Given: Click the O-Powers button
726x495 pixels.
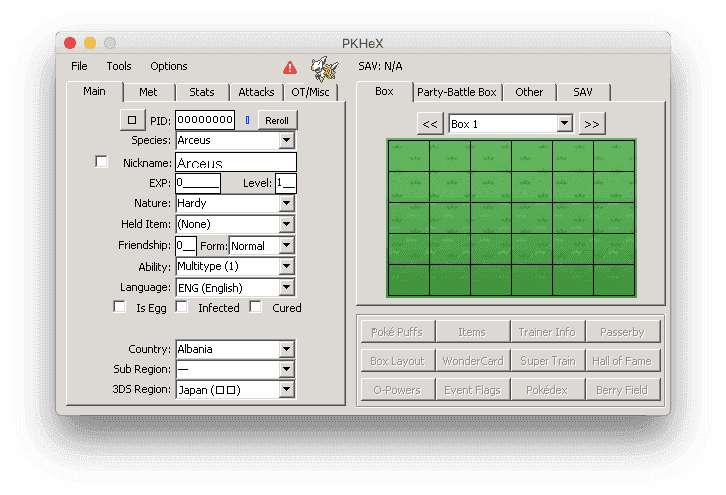Looking at the screenshot, I should click(397, 389).
